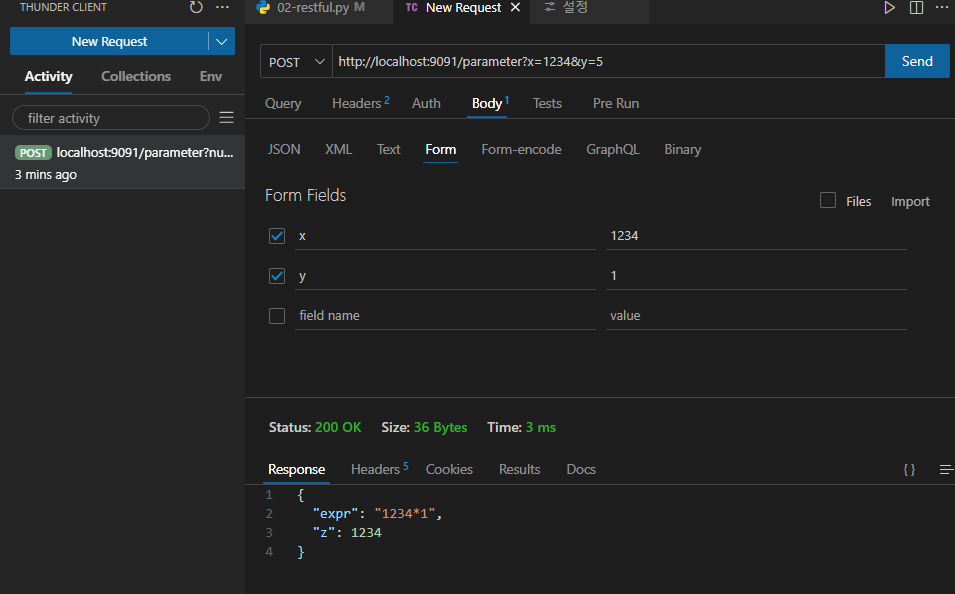Click the 3 mins ago timestamp
Image resolution: width=955 pixels, height=594 pixels.
[46, 175]
